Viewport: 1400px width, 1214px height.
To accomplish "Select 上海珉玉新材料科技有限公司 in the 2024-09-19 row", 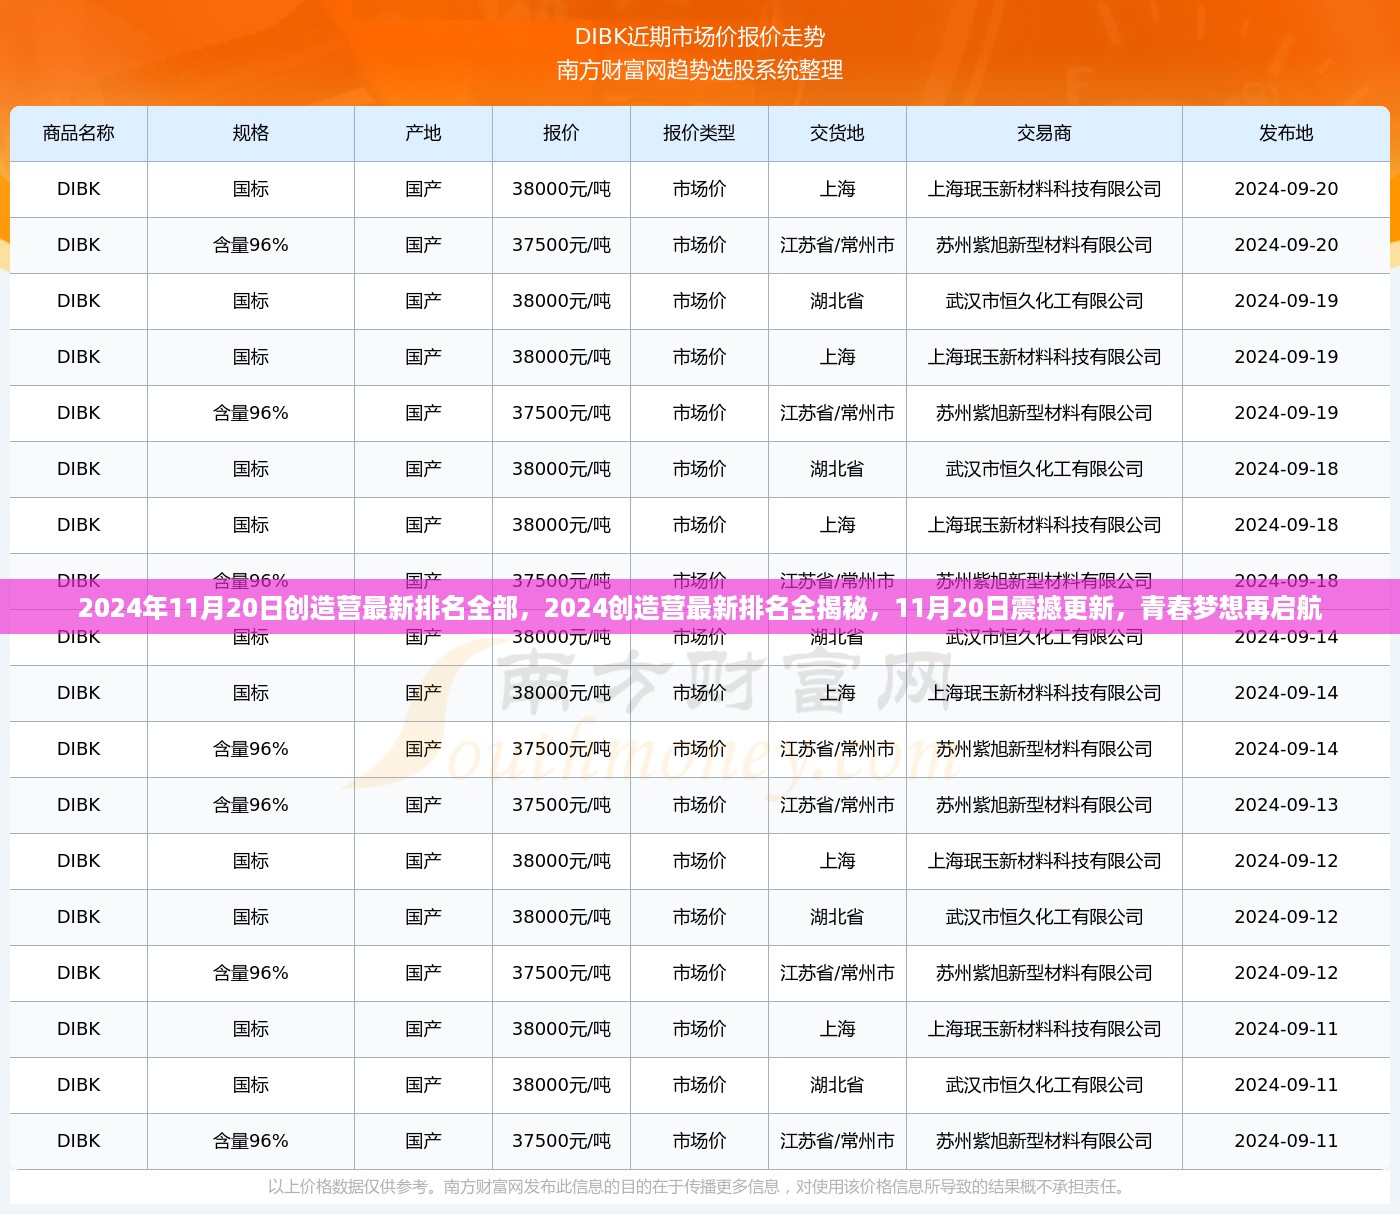I will [1044, 357].
